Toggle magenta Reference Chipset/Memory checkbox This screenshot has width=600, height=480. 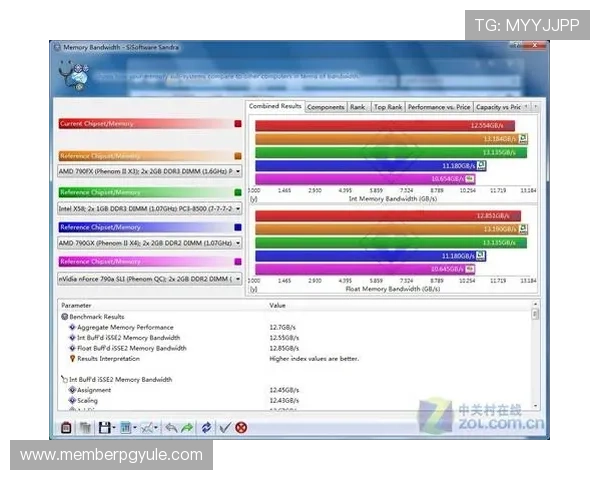(238, 261)
